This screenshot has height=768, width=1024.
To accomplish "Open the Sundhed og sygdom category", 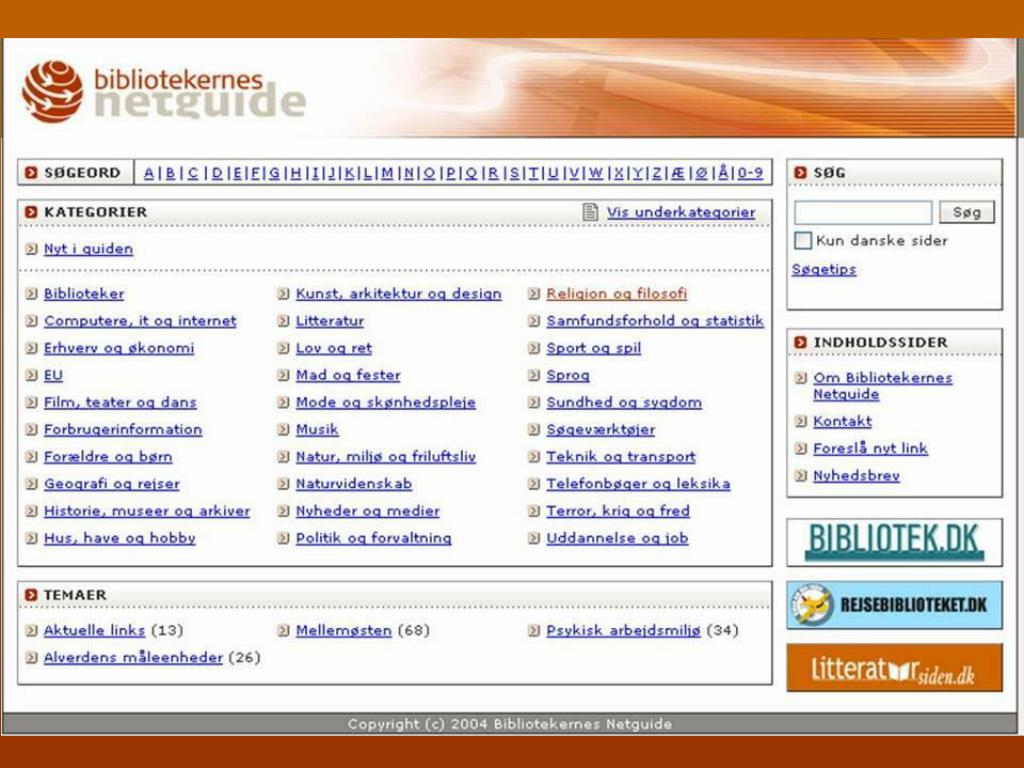I will point(624,402).
